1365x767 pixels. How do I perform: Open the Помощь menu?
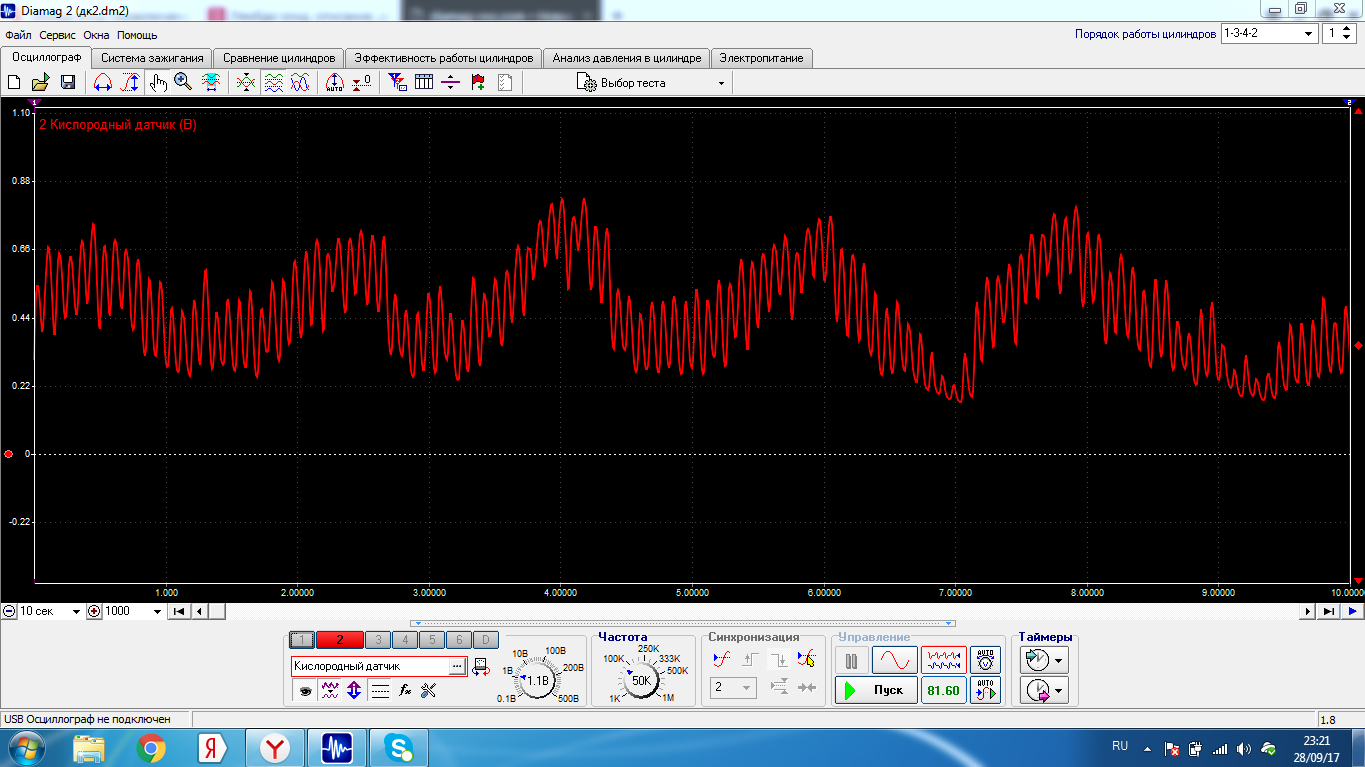(x=137, y=35)
